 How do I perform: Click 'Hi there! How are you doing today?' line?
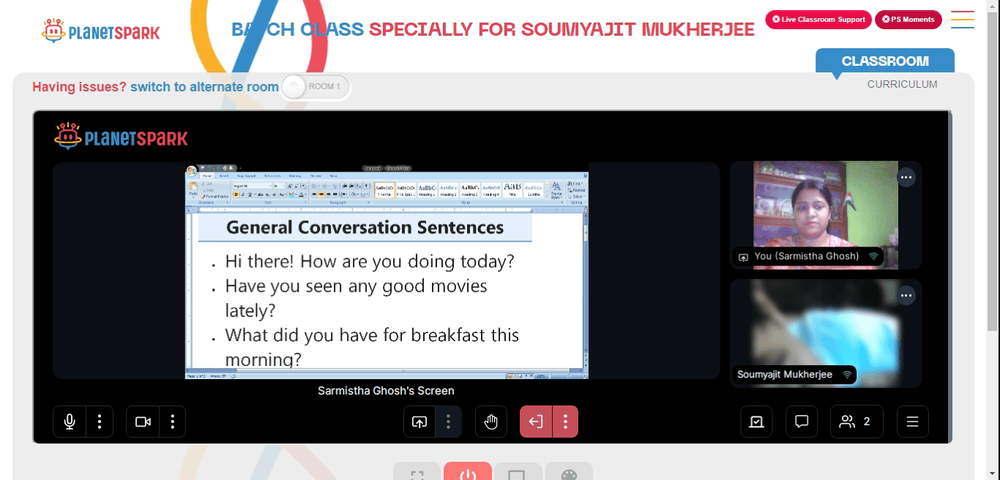coord(370,262)
